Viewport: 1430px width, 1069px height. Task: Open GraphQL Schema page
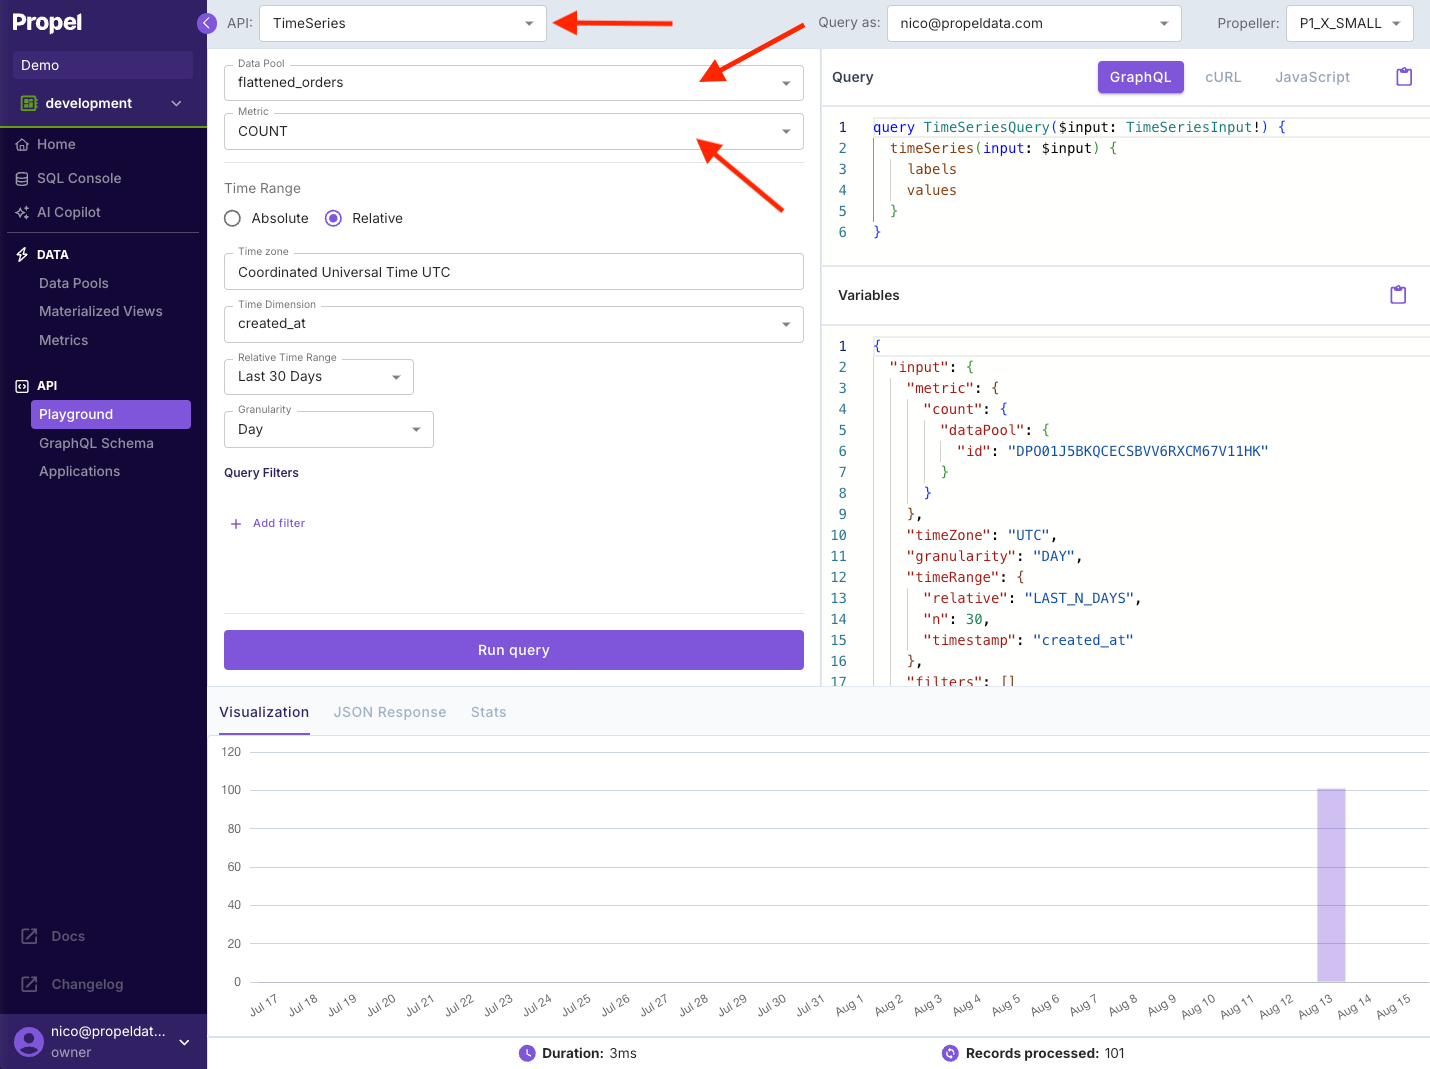coord(96,443)
